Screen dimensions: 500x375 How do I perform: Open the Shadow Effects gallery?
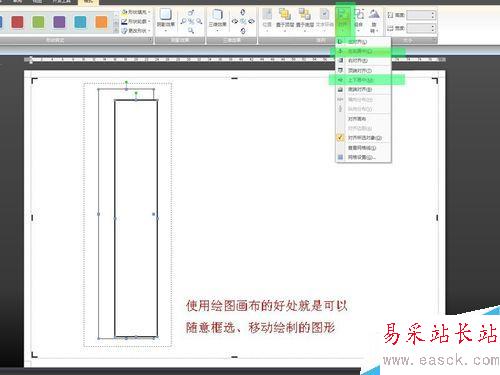click(x=166, y=20)
